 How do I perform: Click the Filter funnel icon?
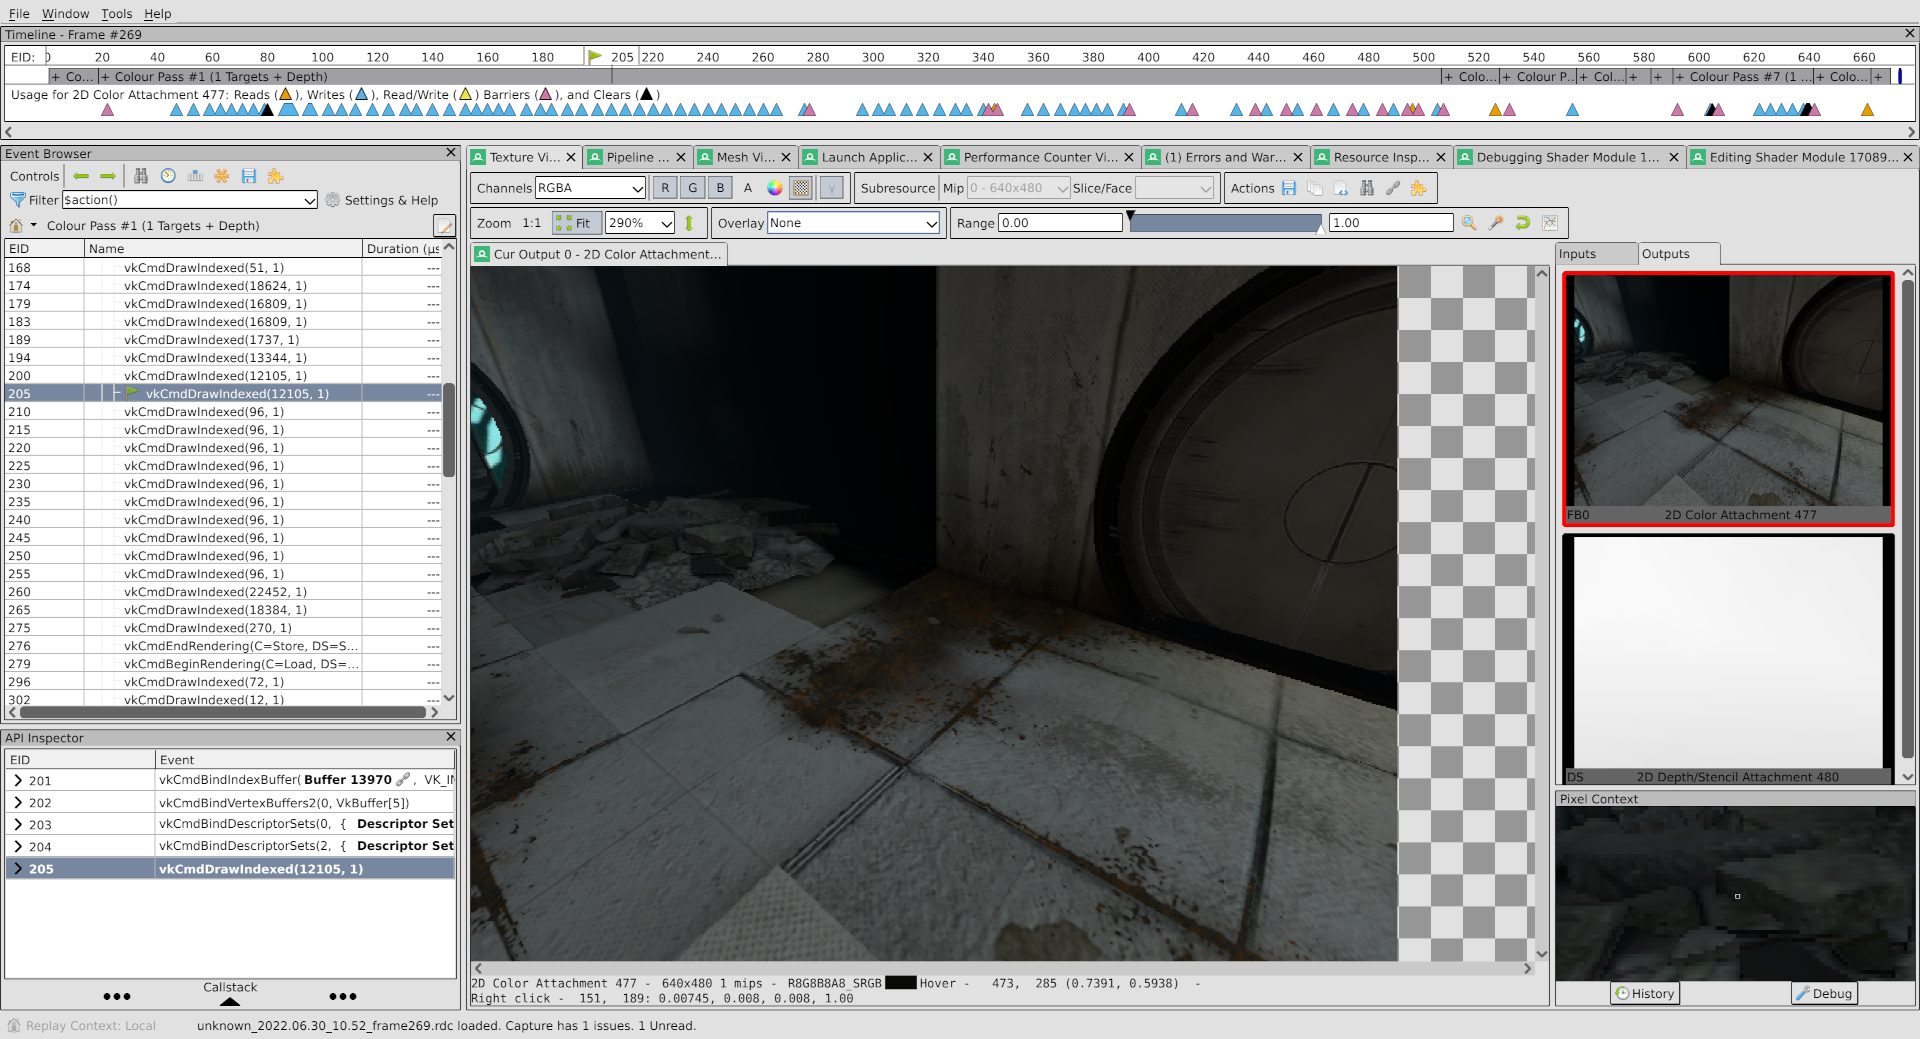(x=17, y=200)
